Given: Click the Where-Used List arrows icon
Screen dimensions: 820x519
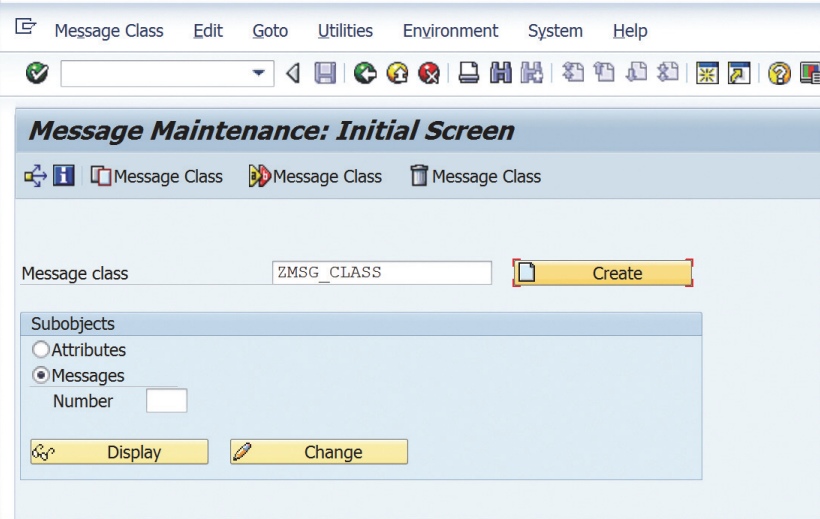Looking at the screenshot, I should pos(35,176).
